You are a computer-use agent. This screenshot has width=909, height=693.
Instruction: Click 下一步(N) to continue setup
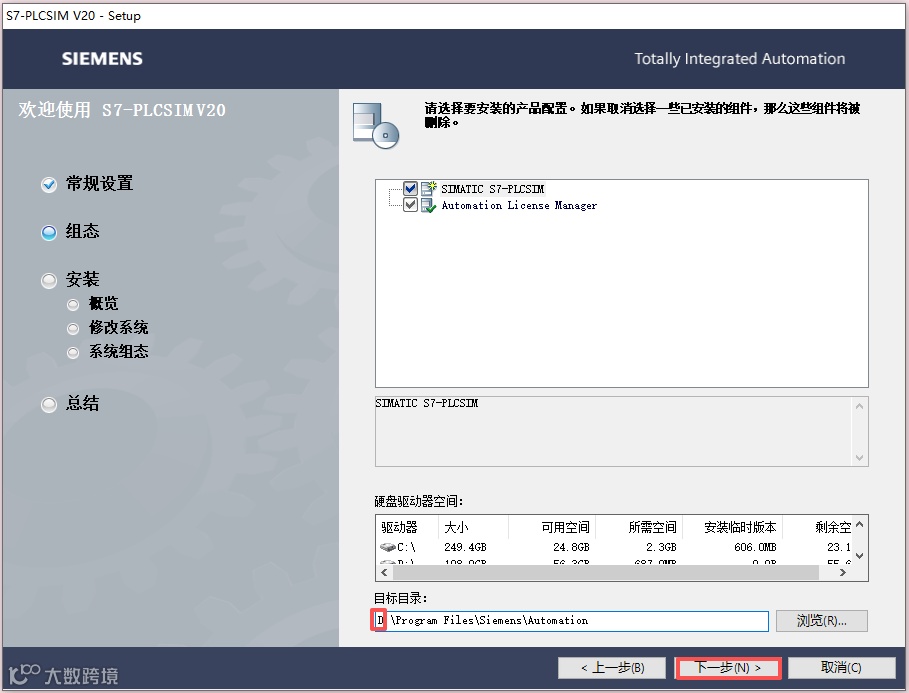click(x=728, y=667)
